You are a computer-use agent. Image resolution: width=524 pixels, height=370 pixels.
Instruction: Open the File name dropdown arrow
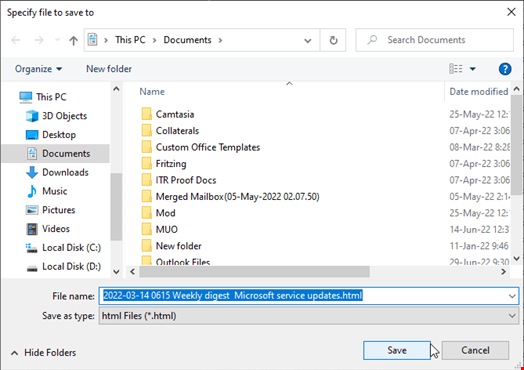click(x=512, y=296)
